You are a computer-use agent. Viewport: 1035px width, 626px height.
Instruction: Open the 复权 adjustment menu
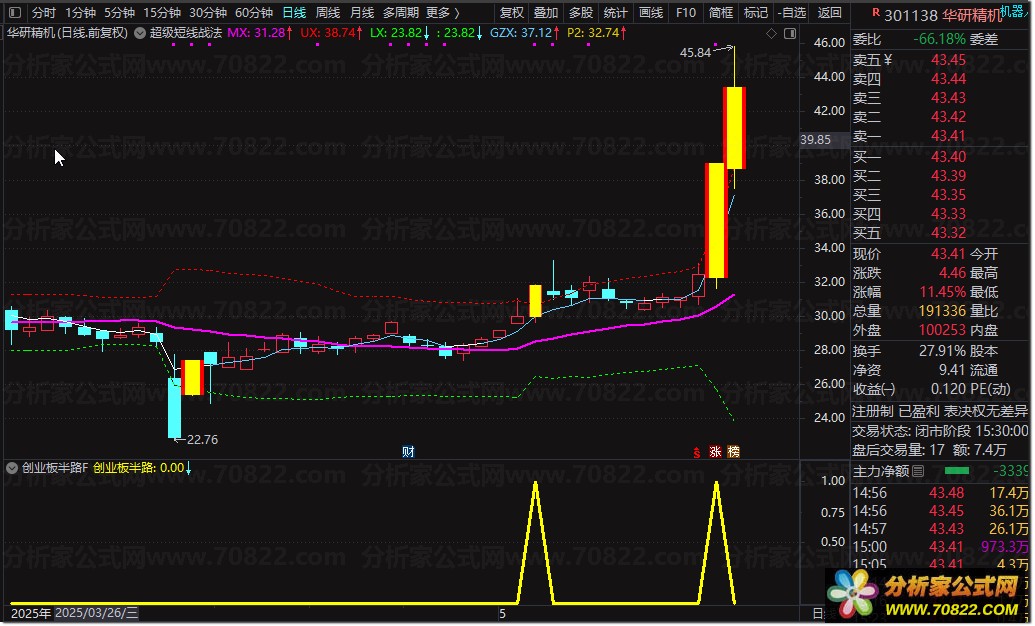click(512, 13)
